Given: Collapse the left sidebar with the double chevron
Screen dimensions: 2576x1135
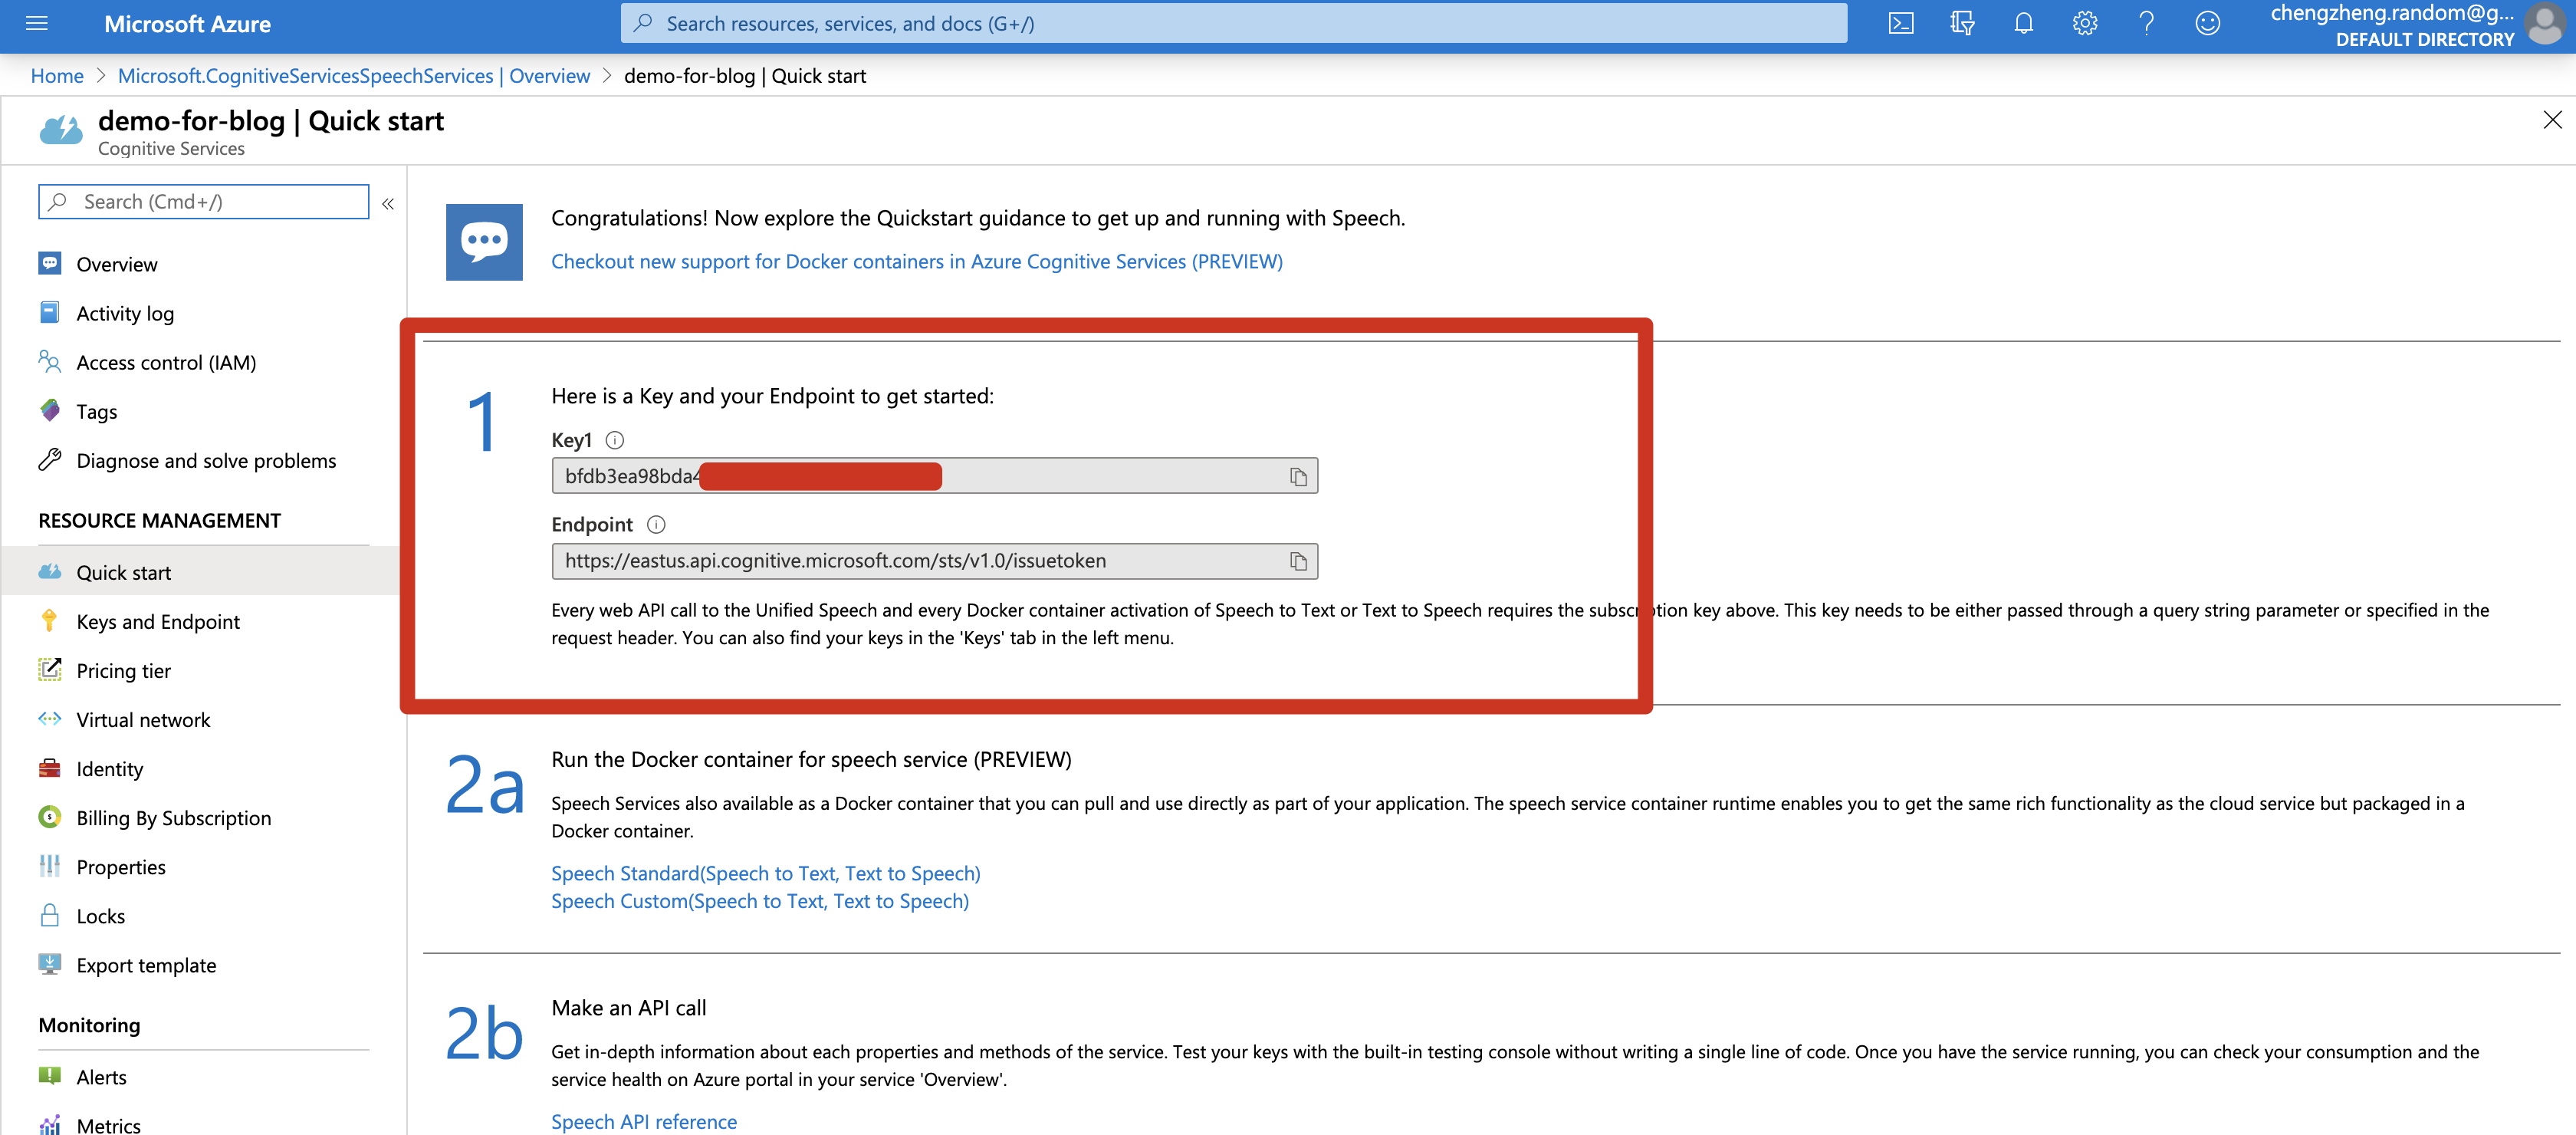Looking at the screenshot, I should pos(388,203).
